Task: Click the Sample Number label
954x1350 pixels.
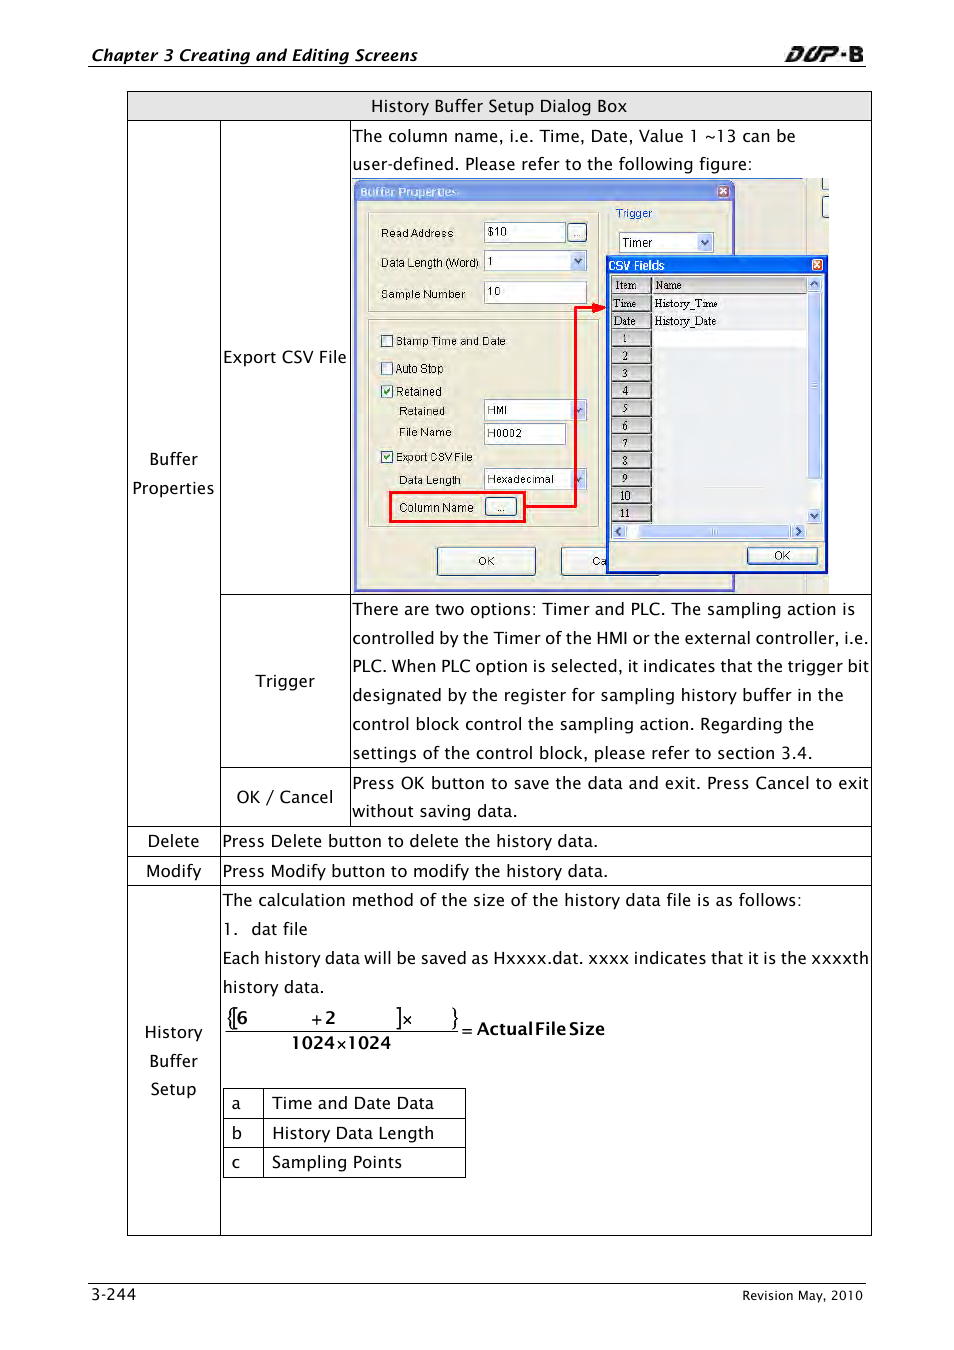Action: coord(423,294)
